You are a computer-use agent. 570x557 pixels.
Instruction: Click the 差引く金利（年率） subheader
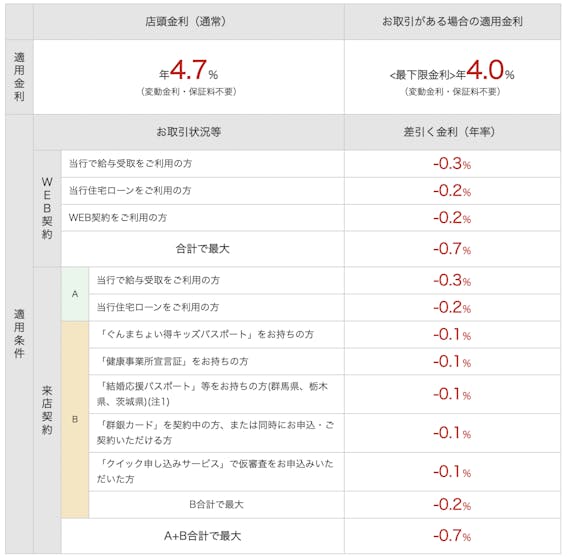[x=449, y=132]
